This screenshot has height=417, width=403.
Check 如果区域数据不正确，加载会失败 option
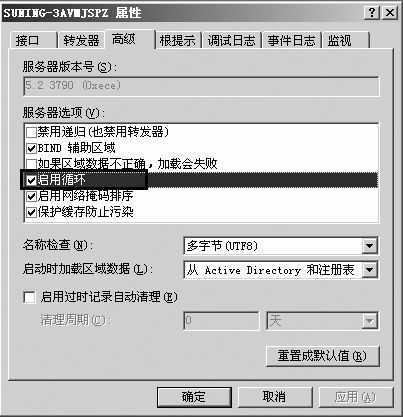(x=31, y=164)
